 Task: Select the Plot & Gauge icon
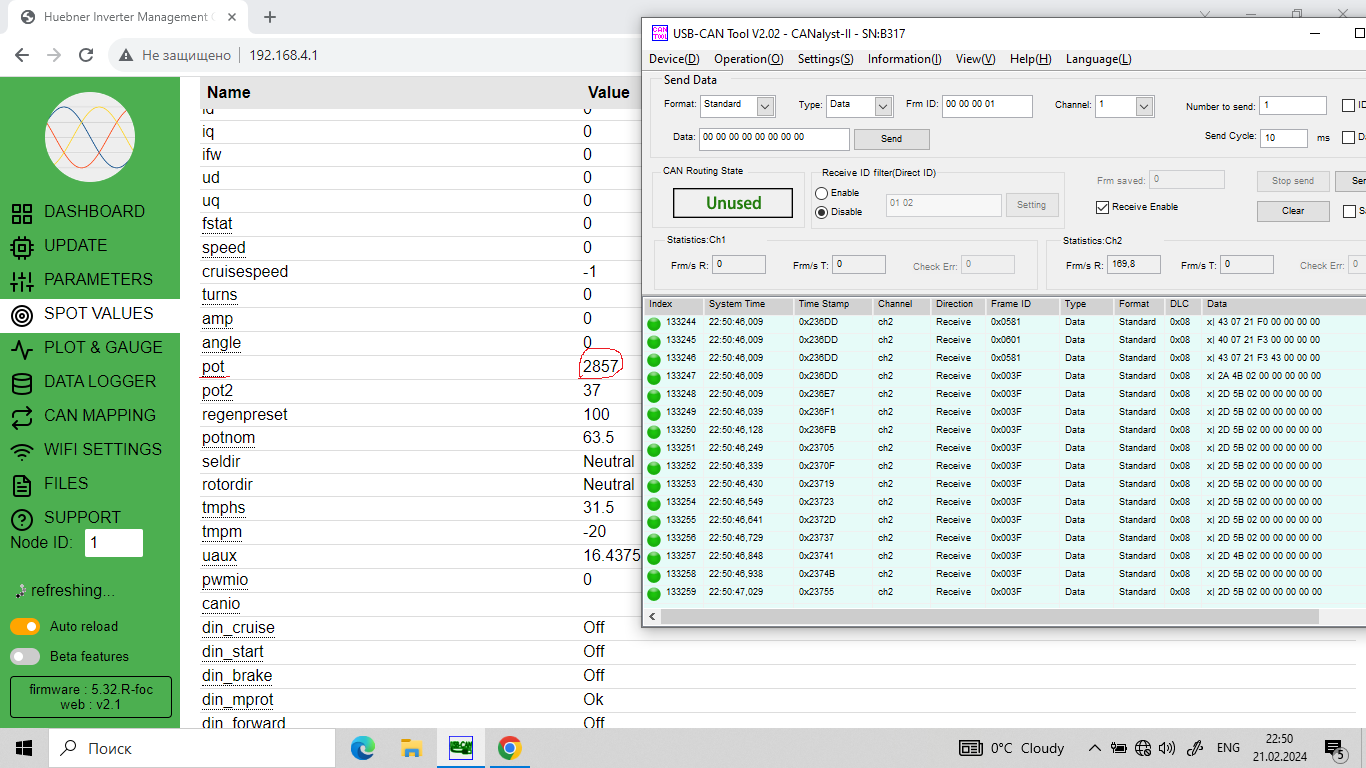click(22, 348)
